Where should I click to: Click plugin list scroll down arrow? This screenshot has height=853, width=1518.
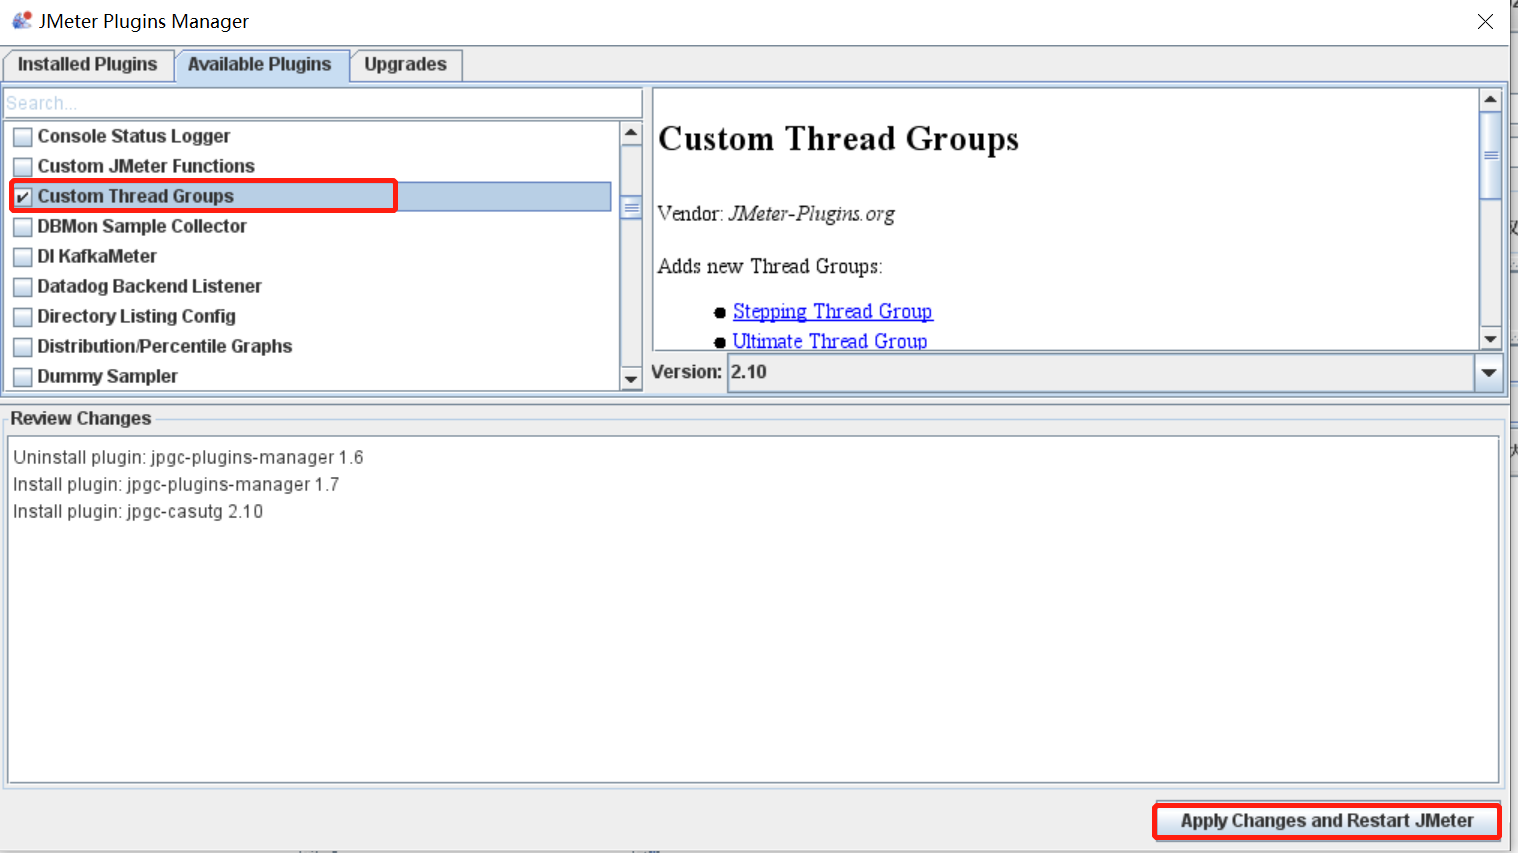631,379
